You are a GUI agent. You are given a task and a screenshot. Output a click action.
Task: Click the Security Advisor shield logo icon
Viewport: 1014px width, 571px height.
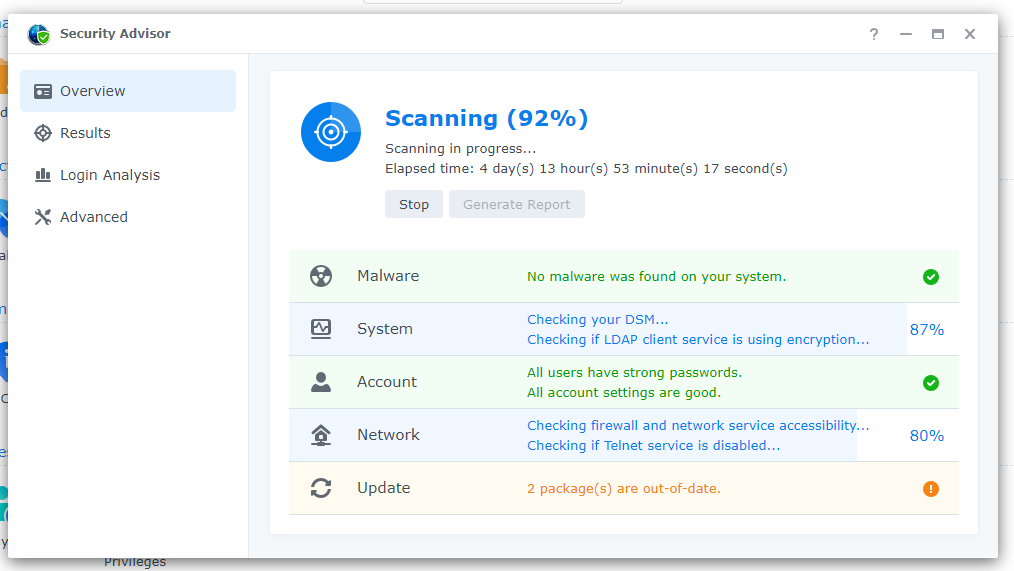(x=39, y=34)
